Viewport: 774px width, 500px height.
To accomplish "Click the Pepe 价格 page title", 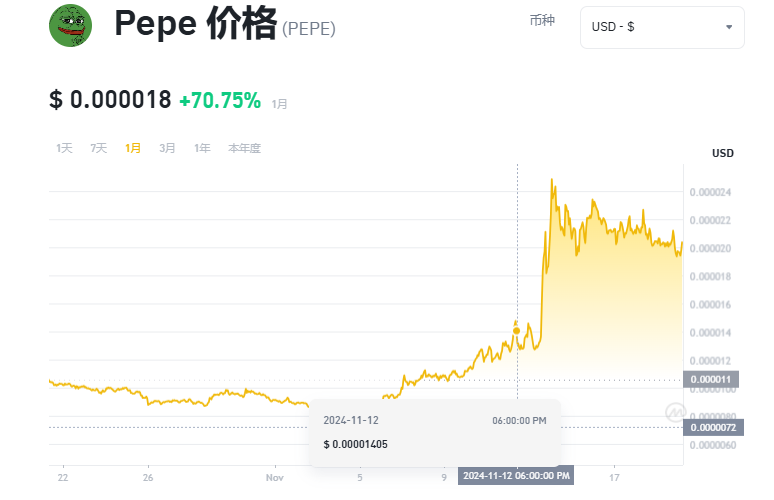I will (195, 25).
